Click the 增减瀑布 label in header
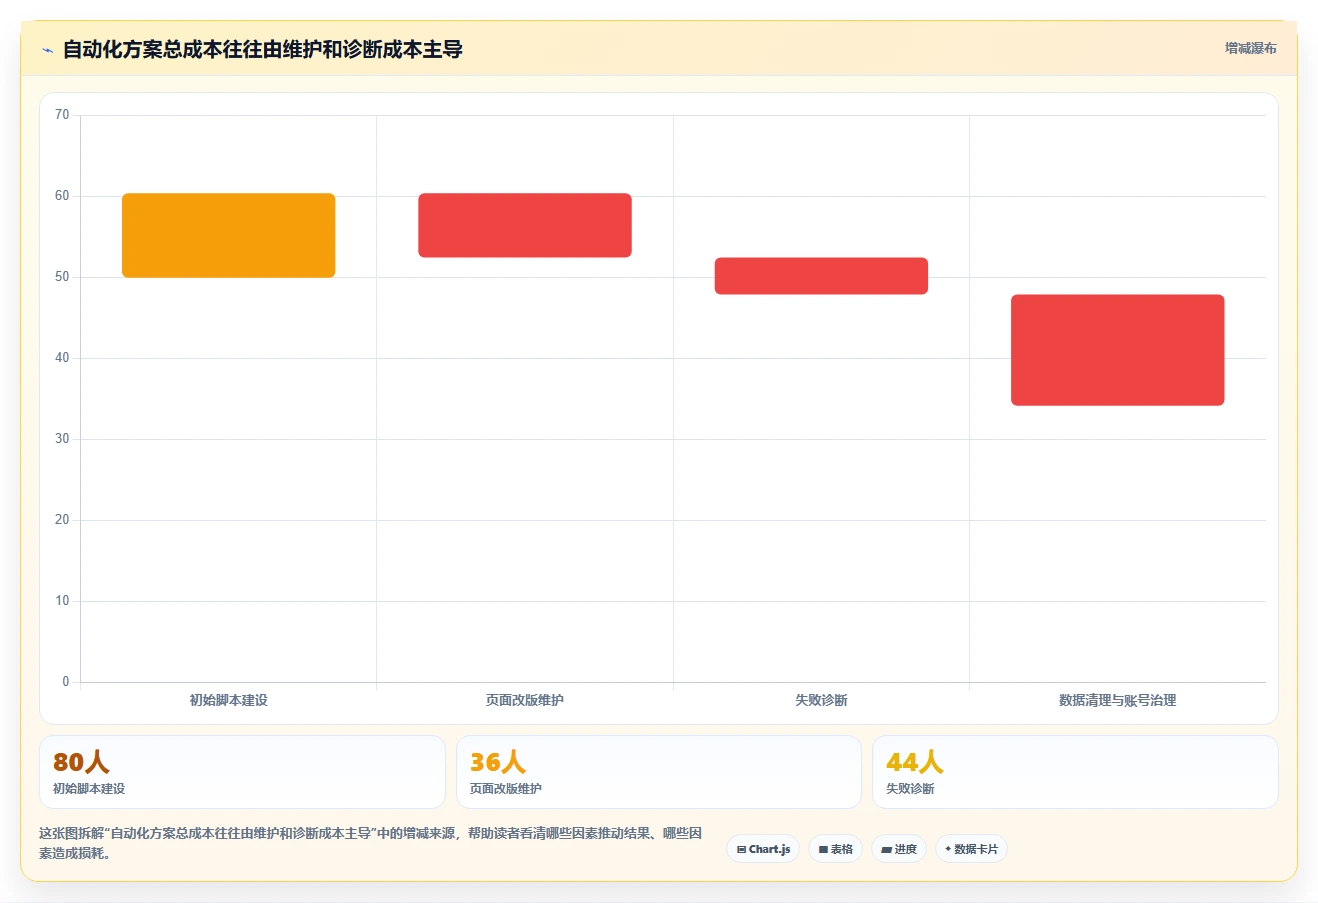The height and width of the screenshot is (903, 1318). 1251,48
